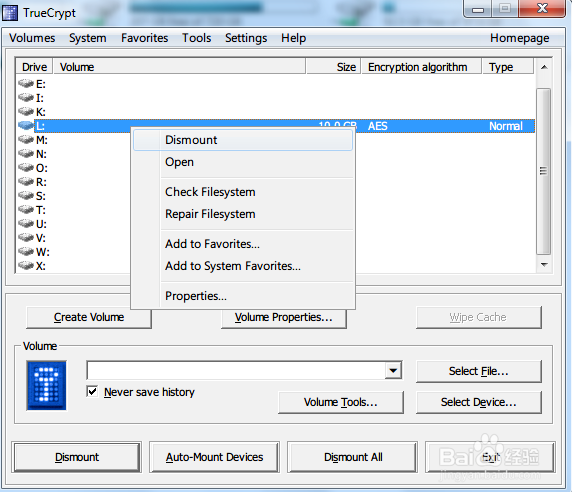Select Check Filesystem in context menu
Image resolution: width=572 pixels, height=492 pixels.
243,192
